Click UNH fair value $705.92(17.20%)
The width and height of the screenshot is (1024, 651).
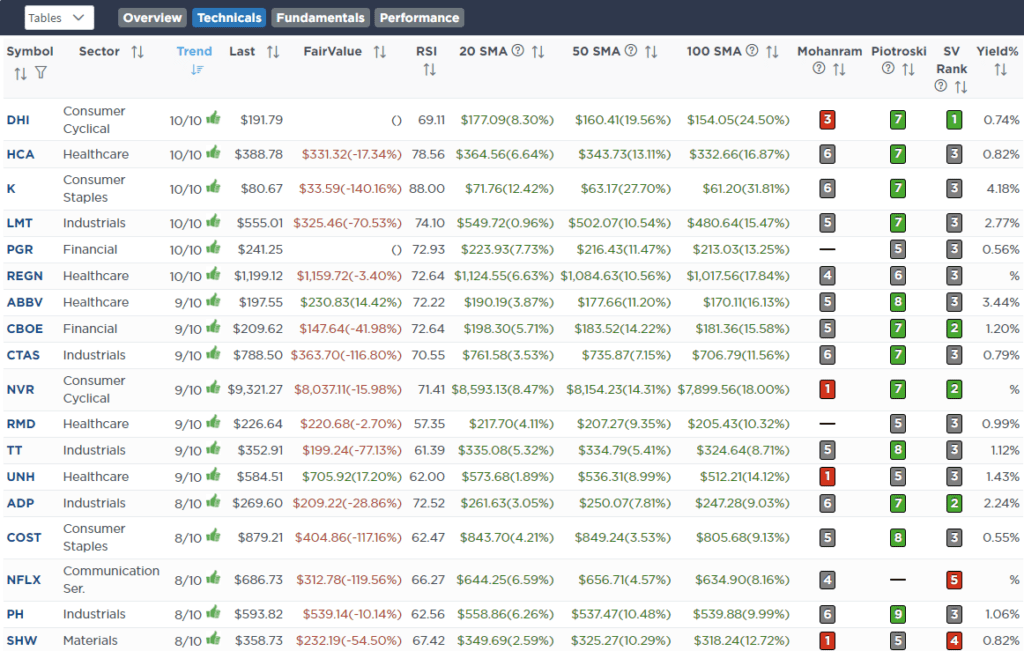351,477
